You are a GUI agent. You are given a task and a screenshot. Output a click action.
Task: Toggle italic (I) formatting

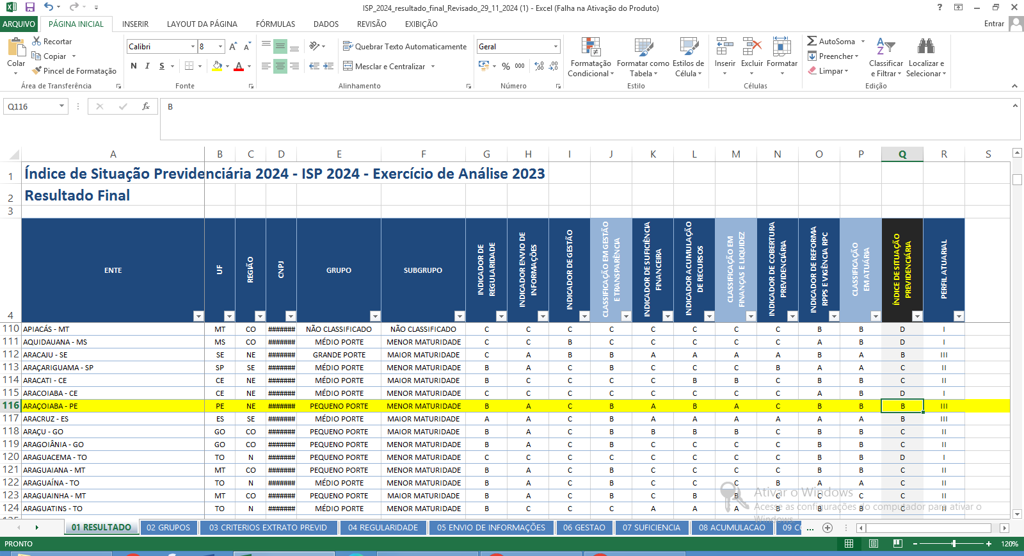tap(147, 67)
